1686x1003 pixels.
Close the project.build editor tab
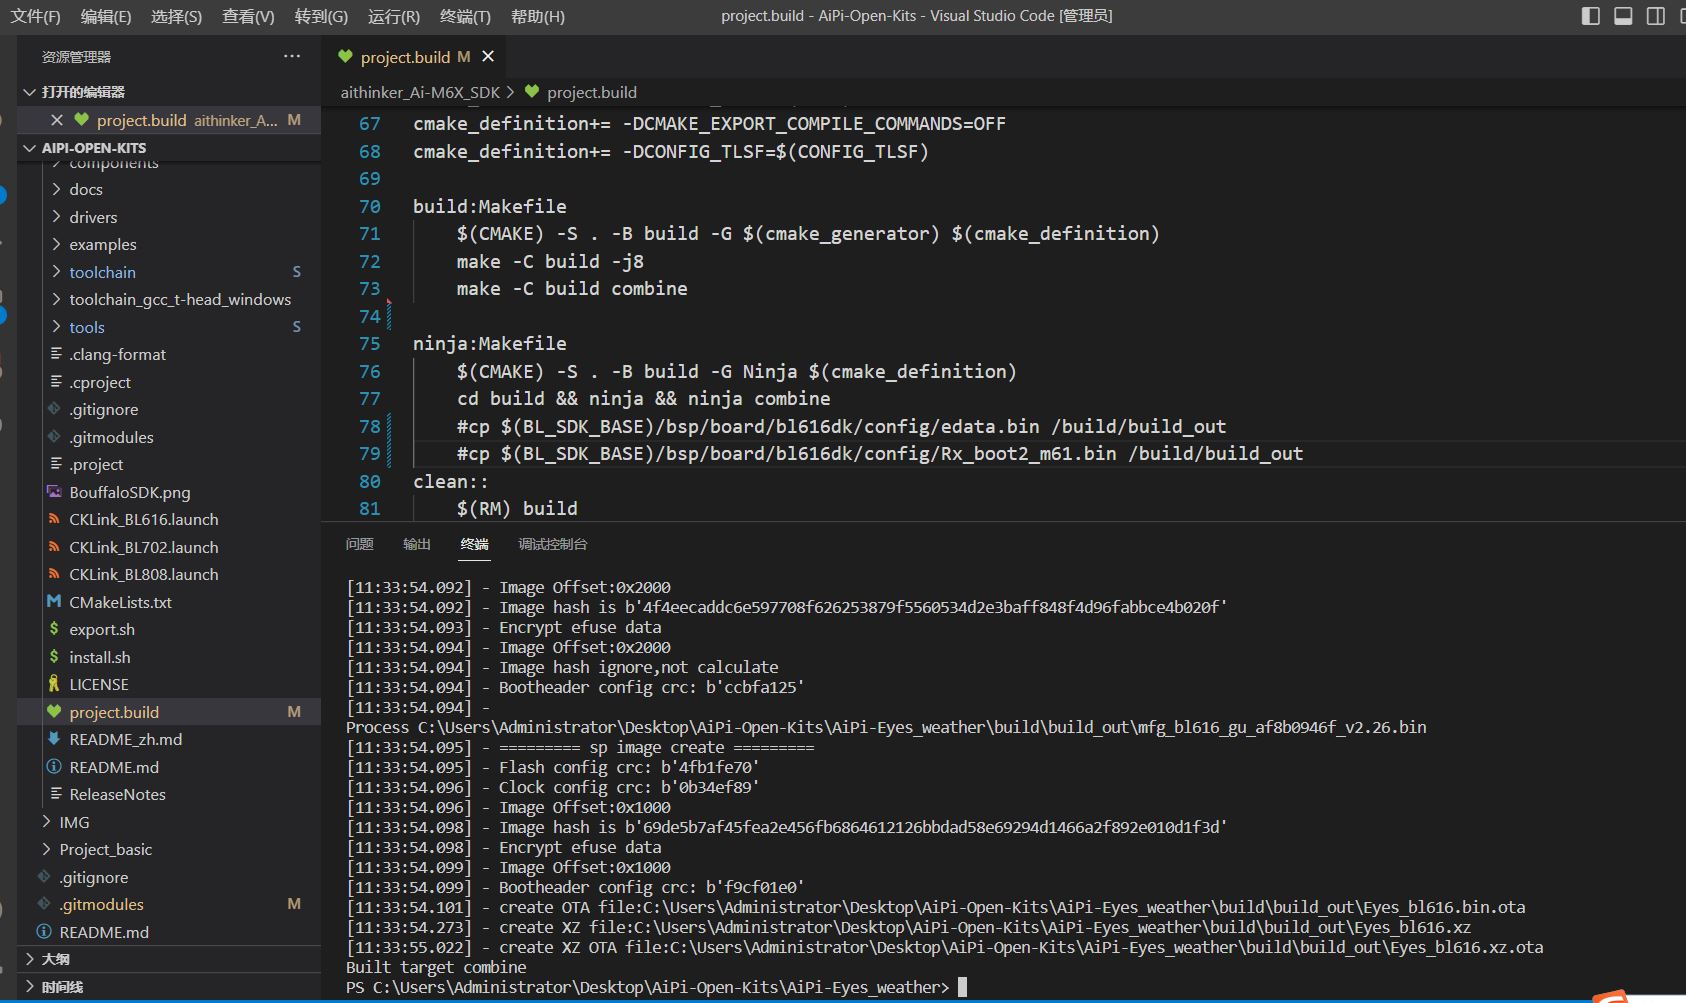pyautogui.click(x=488, y=57)
